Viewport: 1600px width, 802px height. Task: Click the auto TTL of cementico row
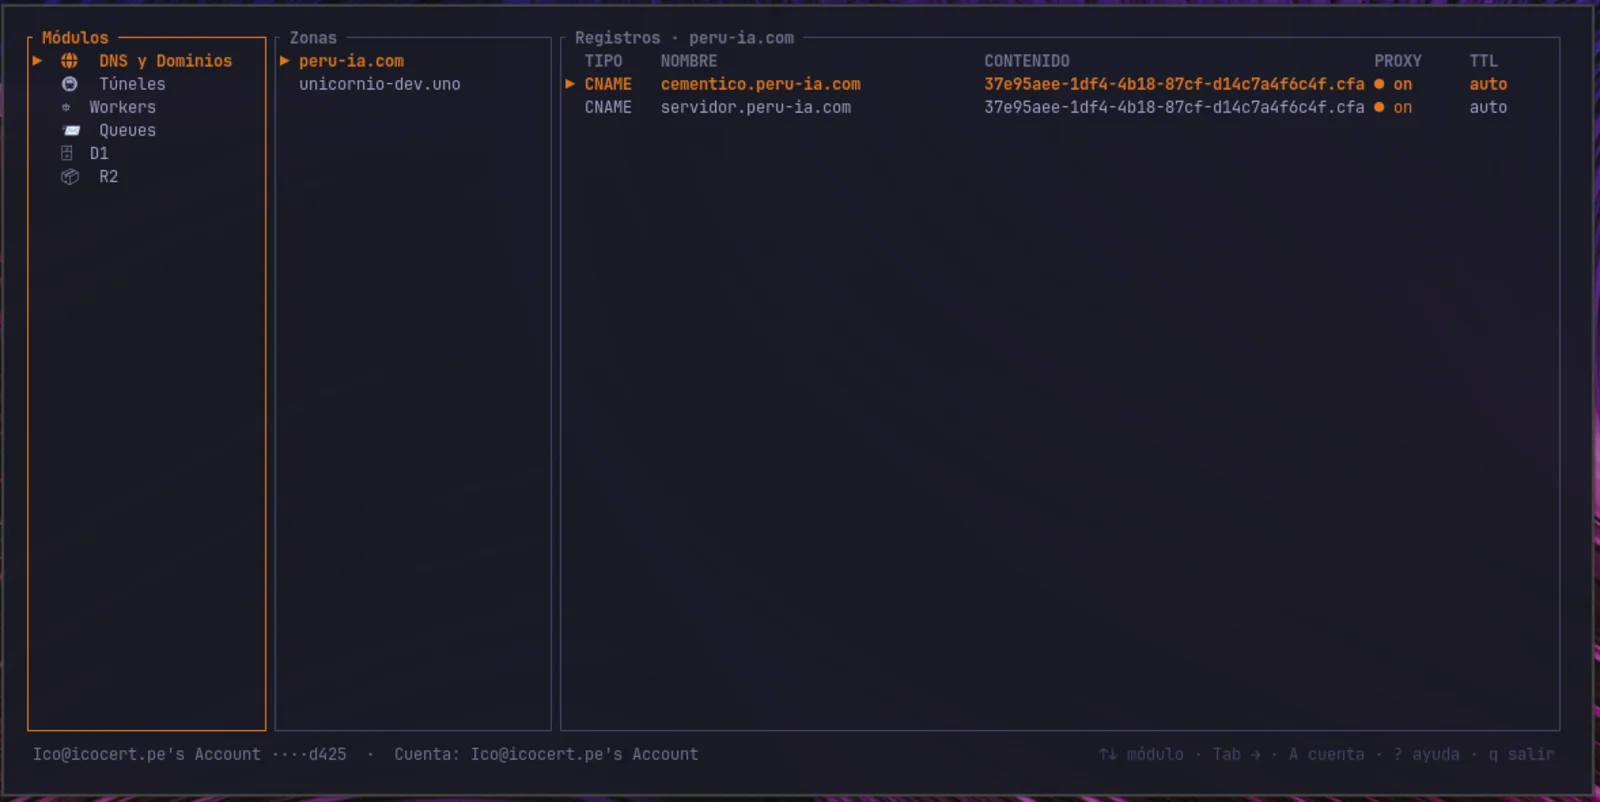1488,84
